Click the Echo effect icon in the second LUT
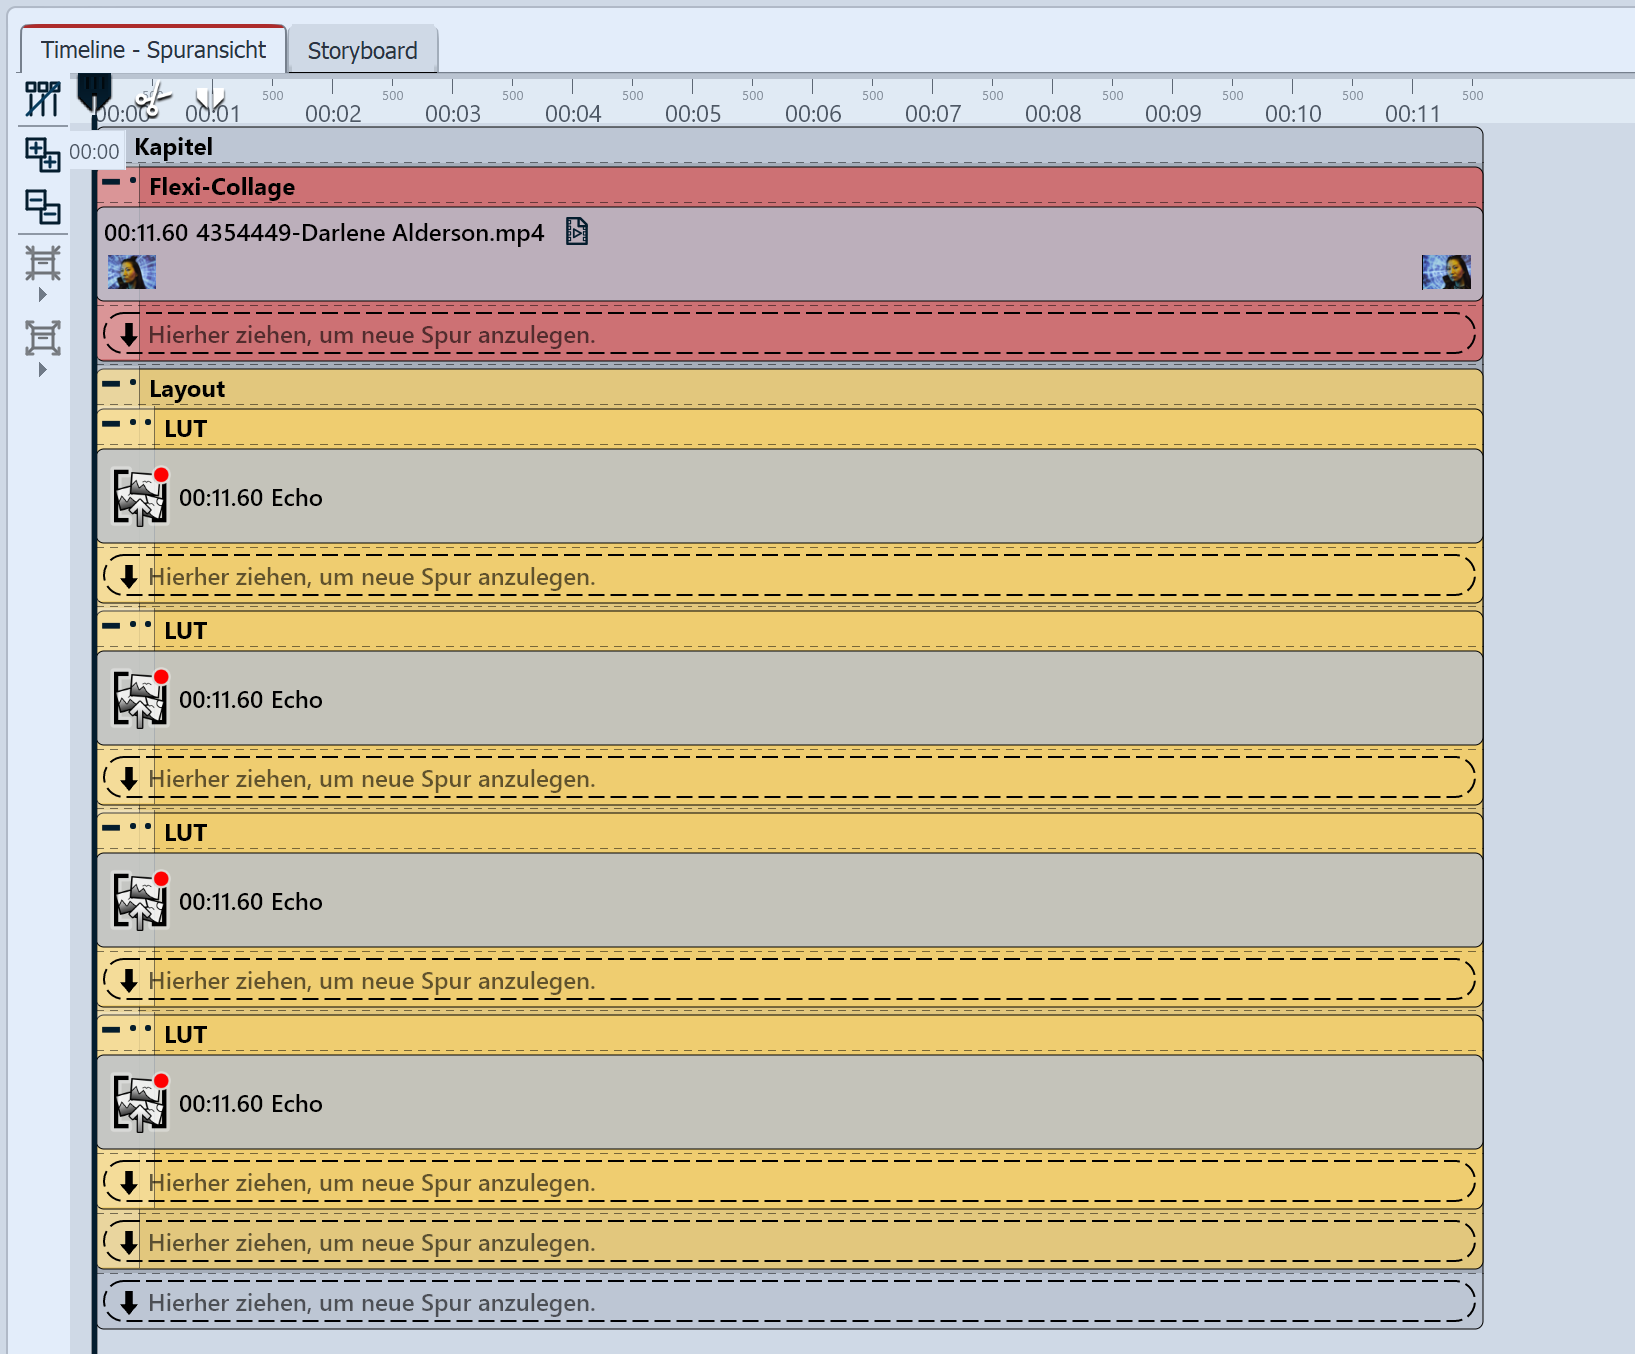 pyautogui.click(x=140, y=699)
